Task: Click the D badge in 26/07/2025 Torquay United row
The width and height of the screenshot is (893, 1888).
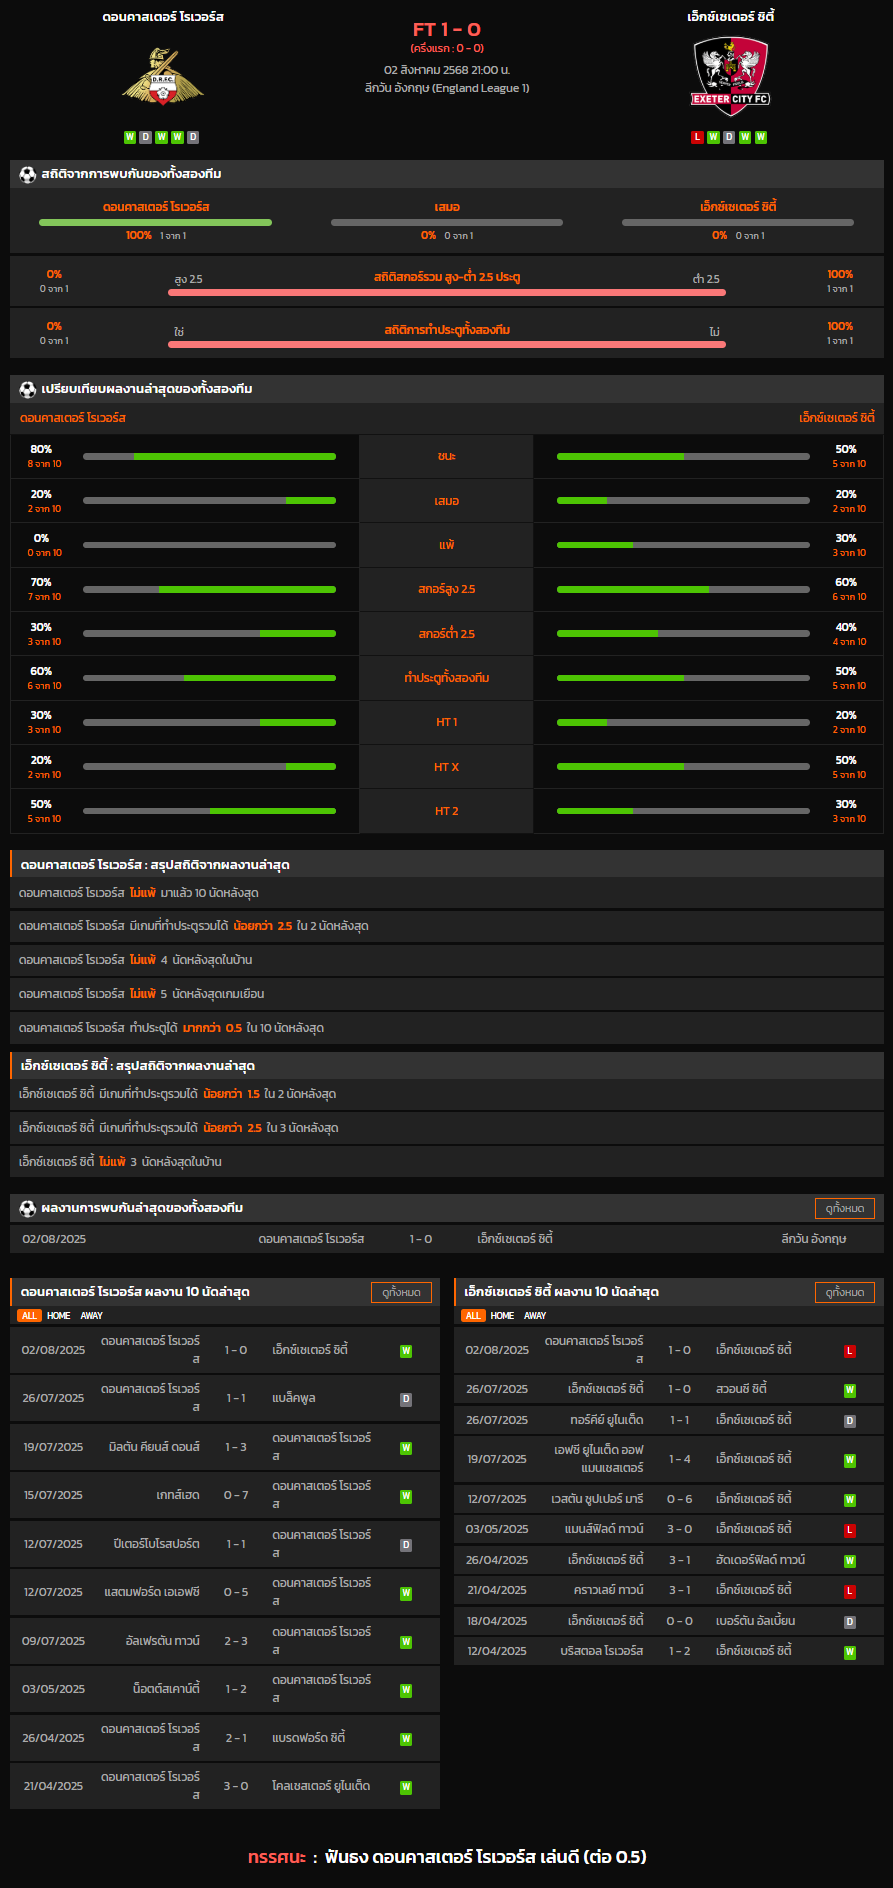Action: click(850, 1421)
